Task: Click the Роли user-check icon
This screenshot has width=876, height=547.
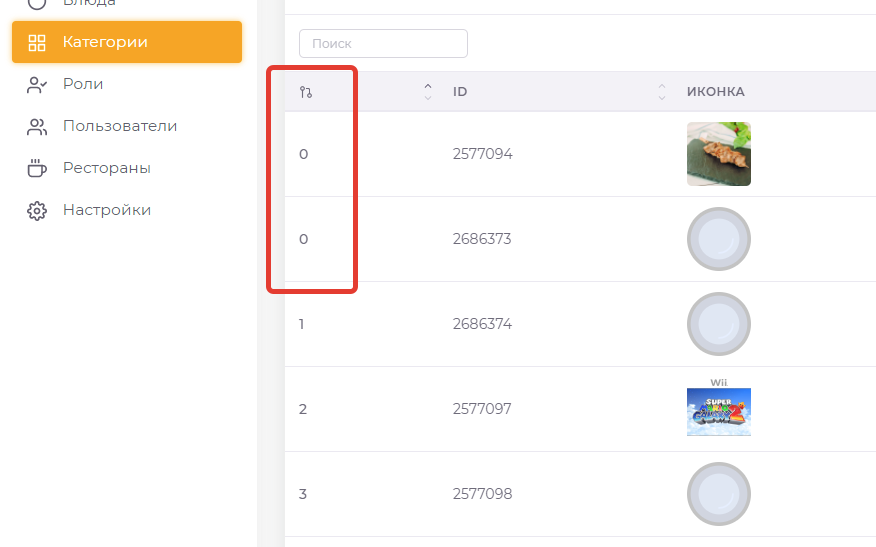Action: [37, 84]
